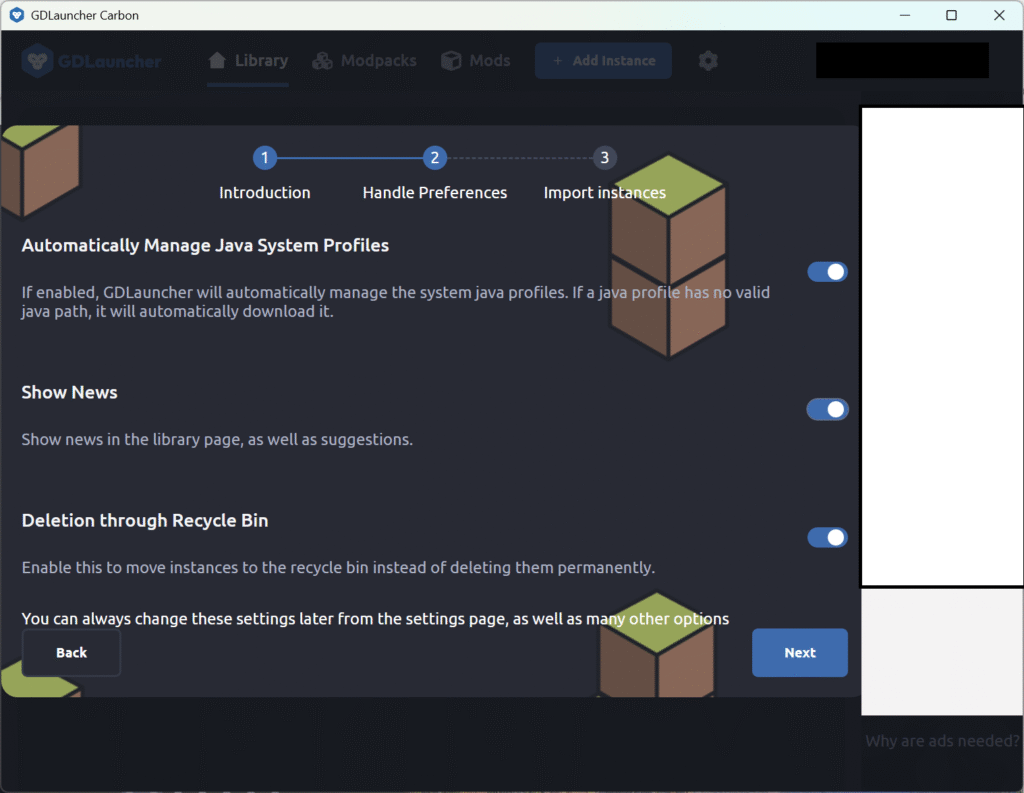Image resolution: width=1024 pixels, height=793 pixels.
Task: Minimize the GDLauncher window
Action: coord(904,15)
